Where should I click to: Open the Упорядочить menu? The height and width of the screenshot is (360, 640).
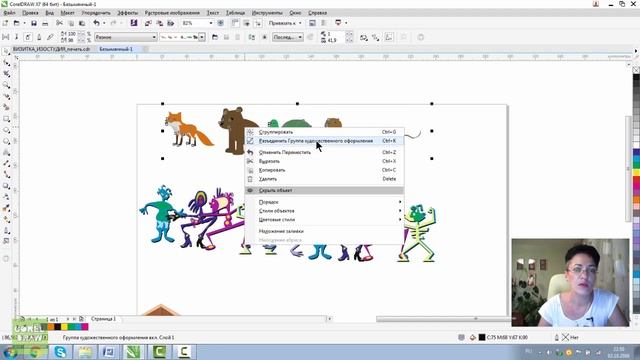(x=96, y=13)
